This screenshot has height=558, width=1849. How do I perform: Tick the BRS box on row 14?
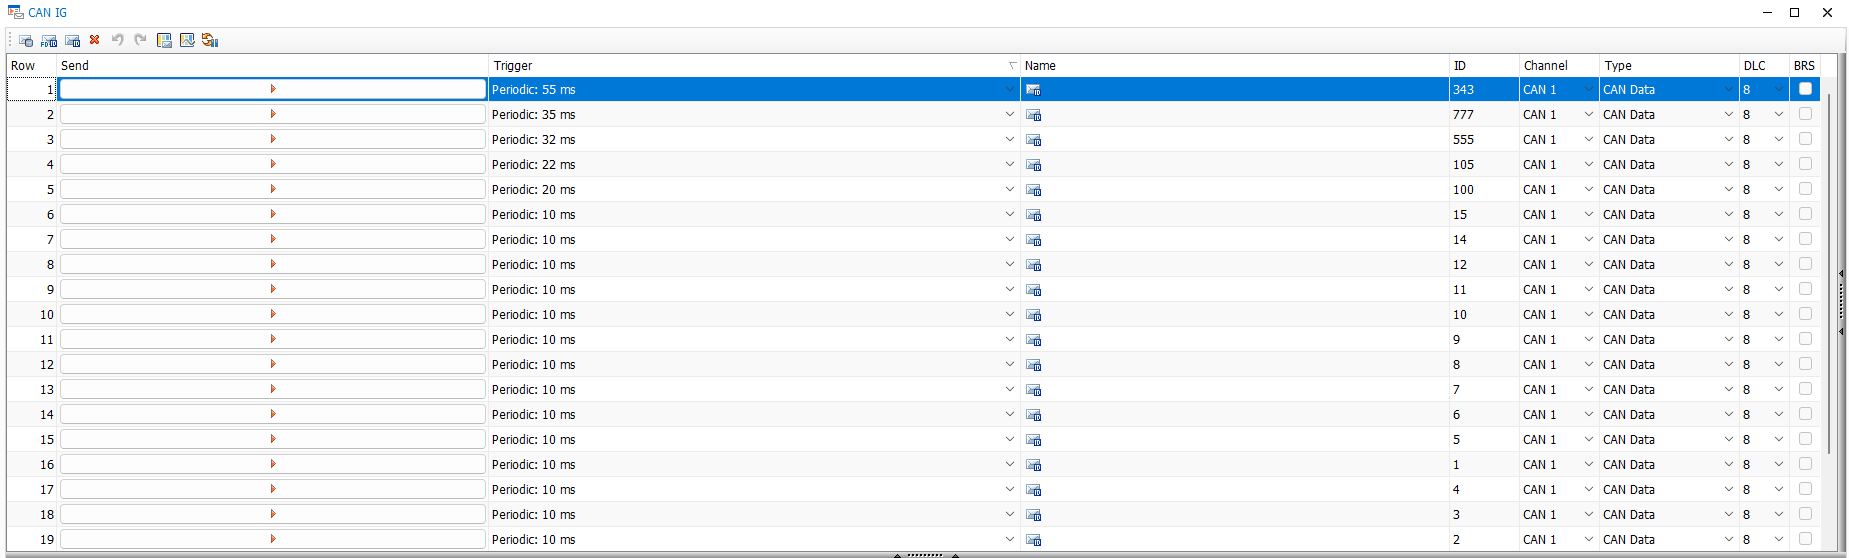pos(1805,414)
